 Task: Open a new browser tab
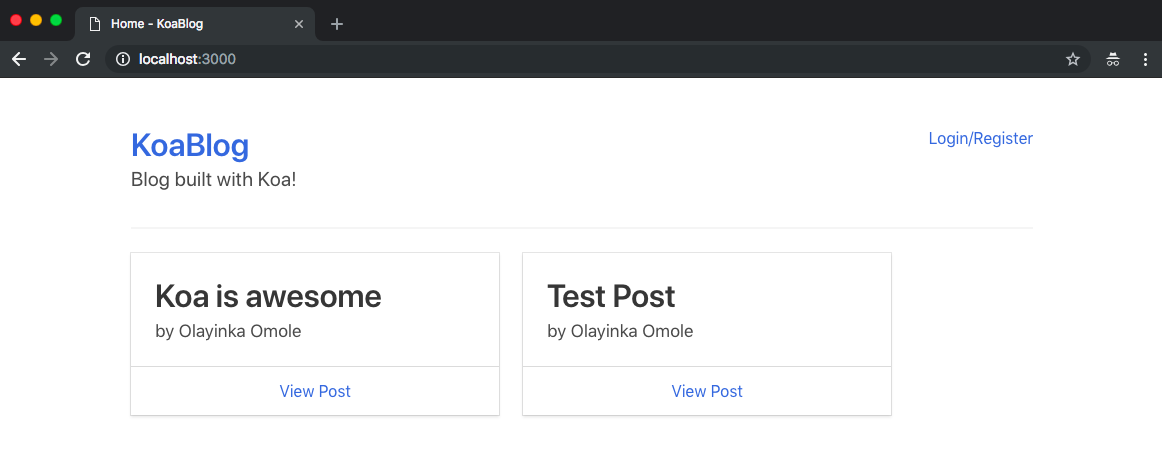[337, 24]
